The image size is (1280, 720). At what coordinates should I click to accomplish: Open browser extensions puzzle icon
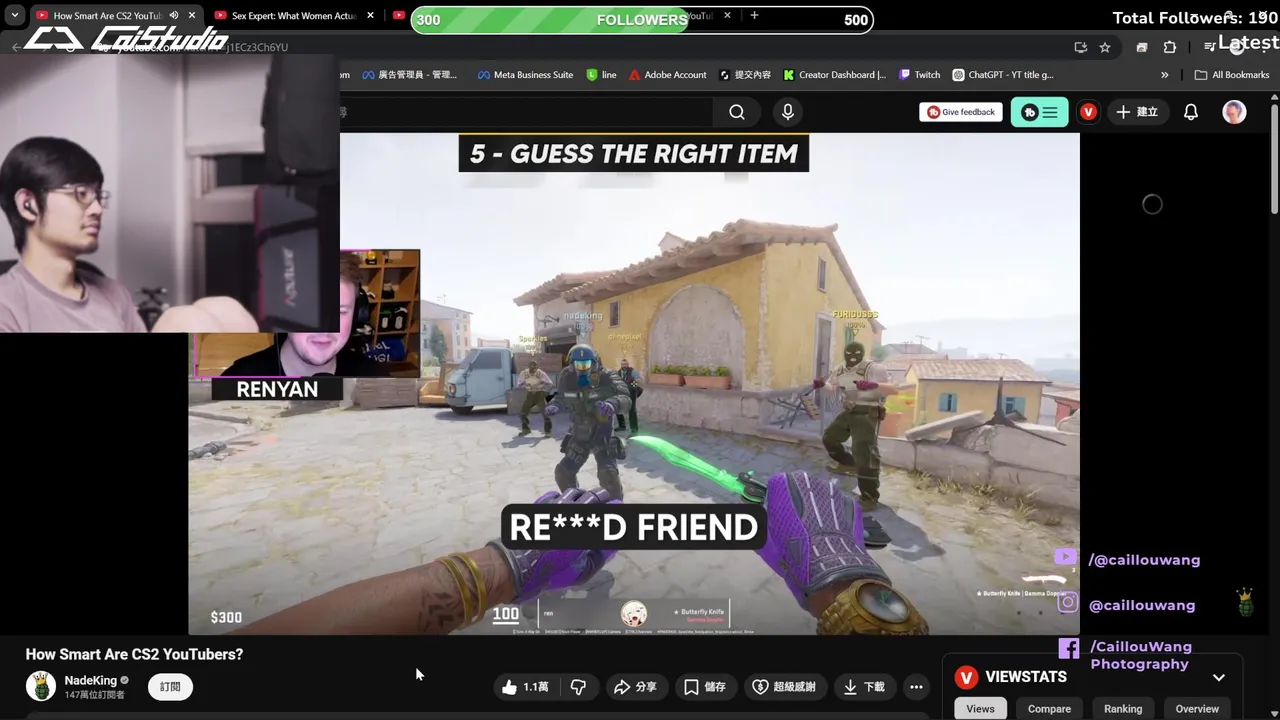(1170, 47)
